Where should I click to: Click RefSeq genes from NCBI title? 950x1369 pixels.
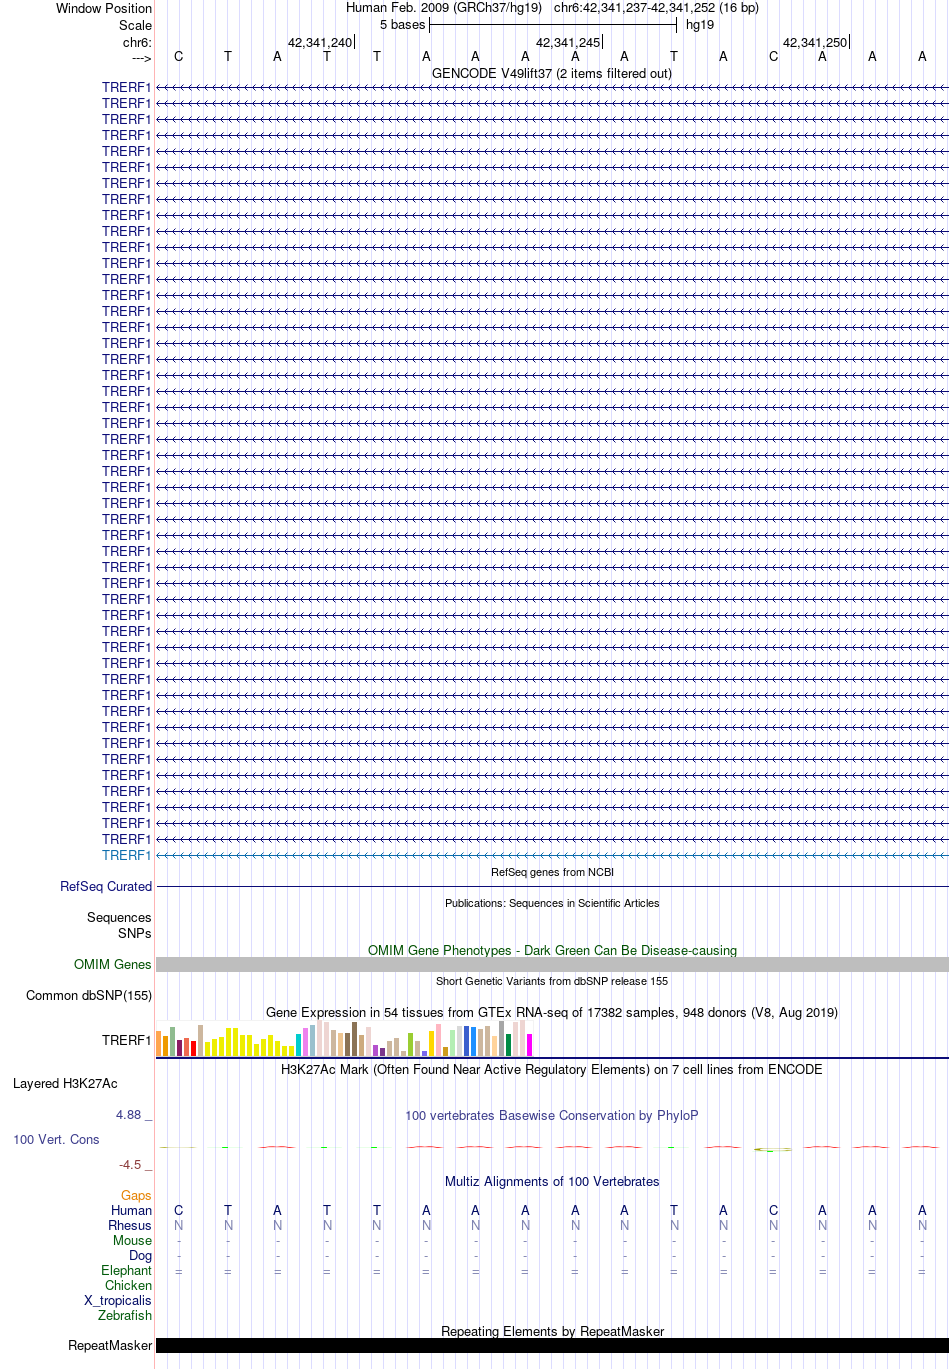(x=552, y=872)
